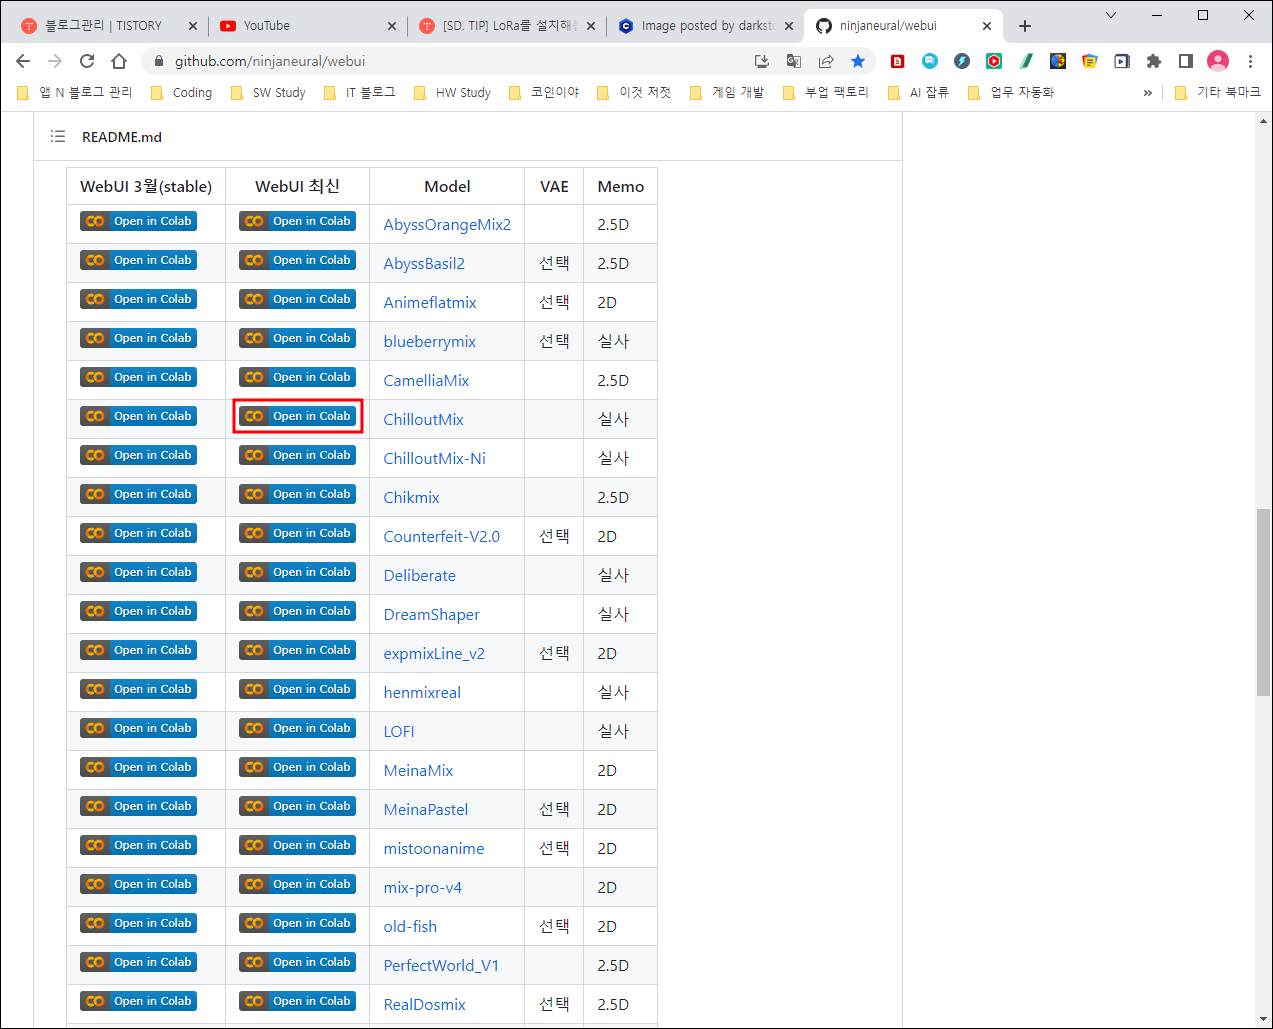Open the 업무 자동화 bookmark folder
Screen dimensions: 1273x1029
point(1011,93)
